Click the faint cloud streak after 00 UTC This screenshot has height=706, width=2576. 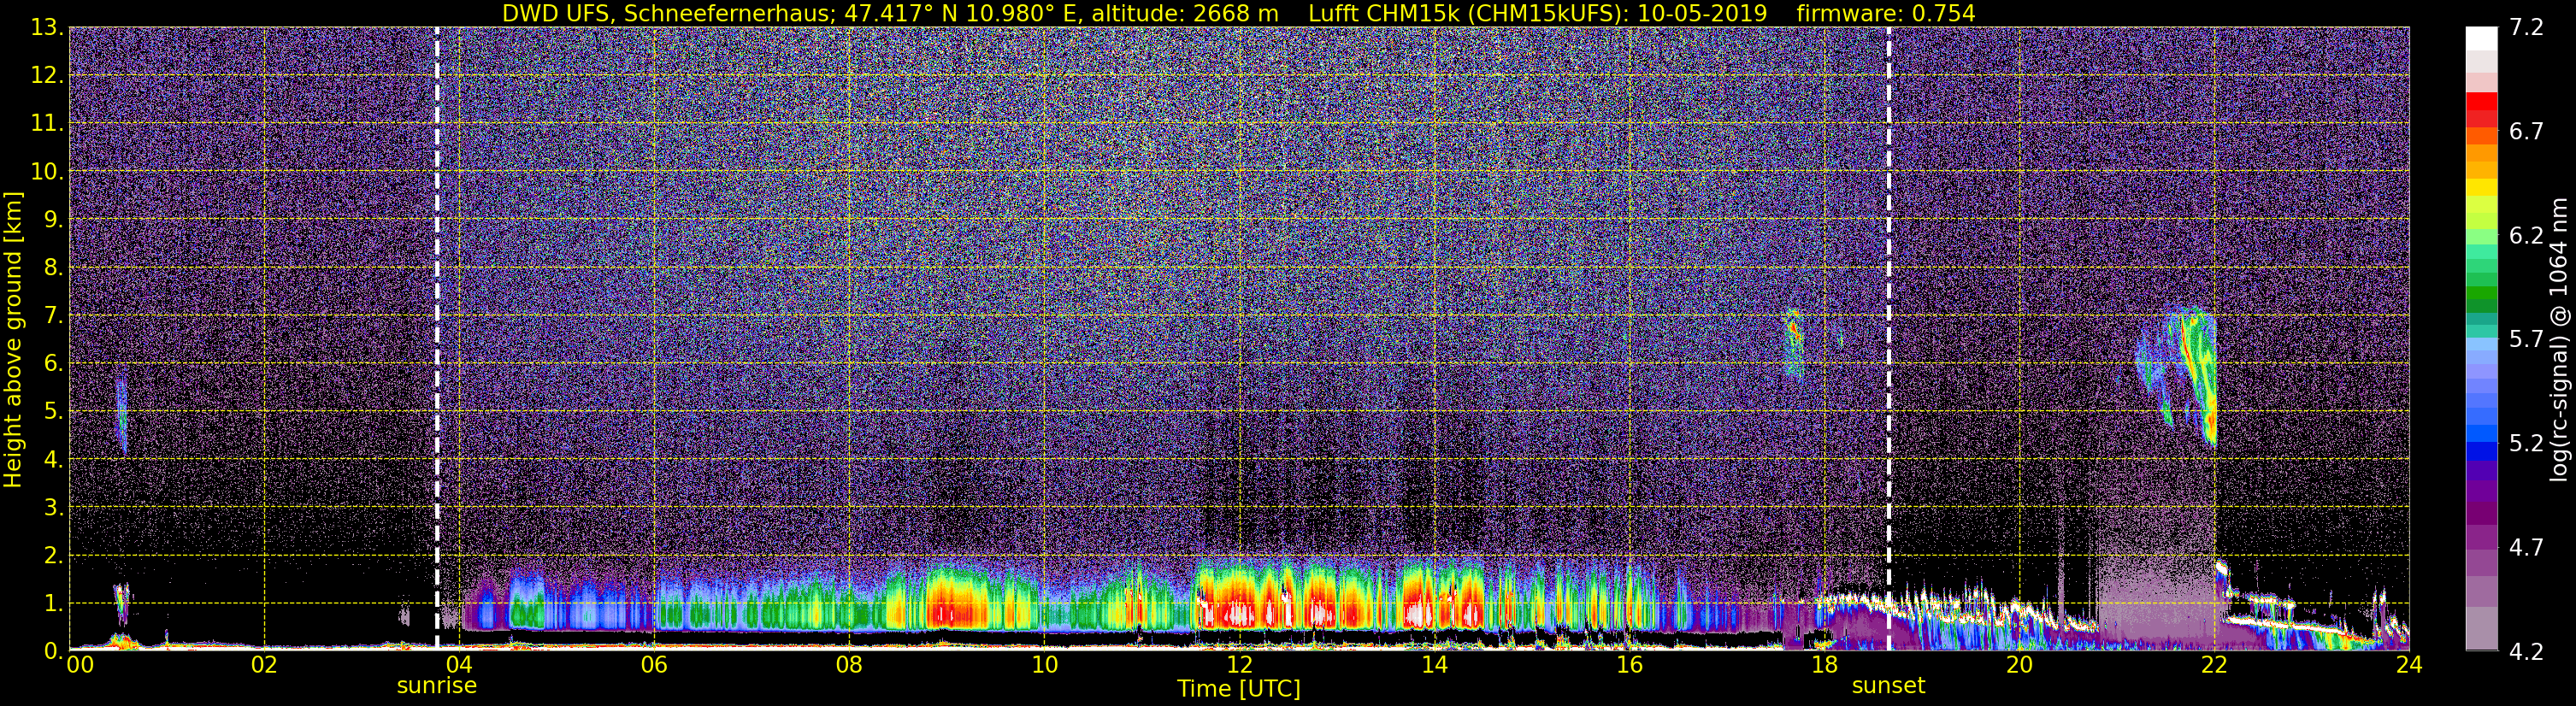point(121,415)
